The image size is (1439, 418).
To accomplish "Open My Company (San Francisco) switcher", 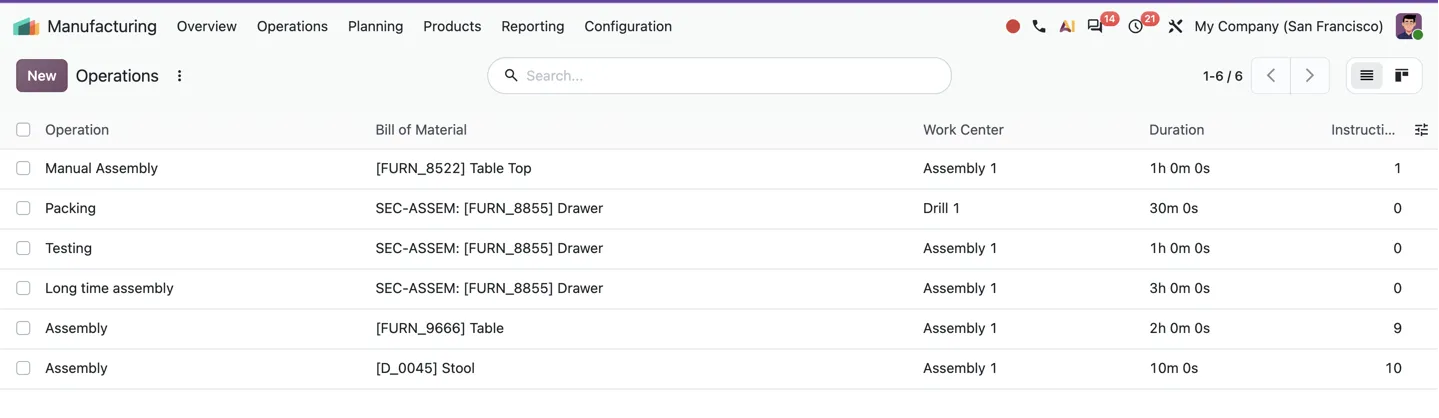I will point(1288,27).
